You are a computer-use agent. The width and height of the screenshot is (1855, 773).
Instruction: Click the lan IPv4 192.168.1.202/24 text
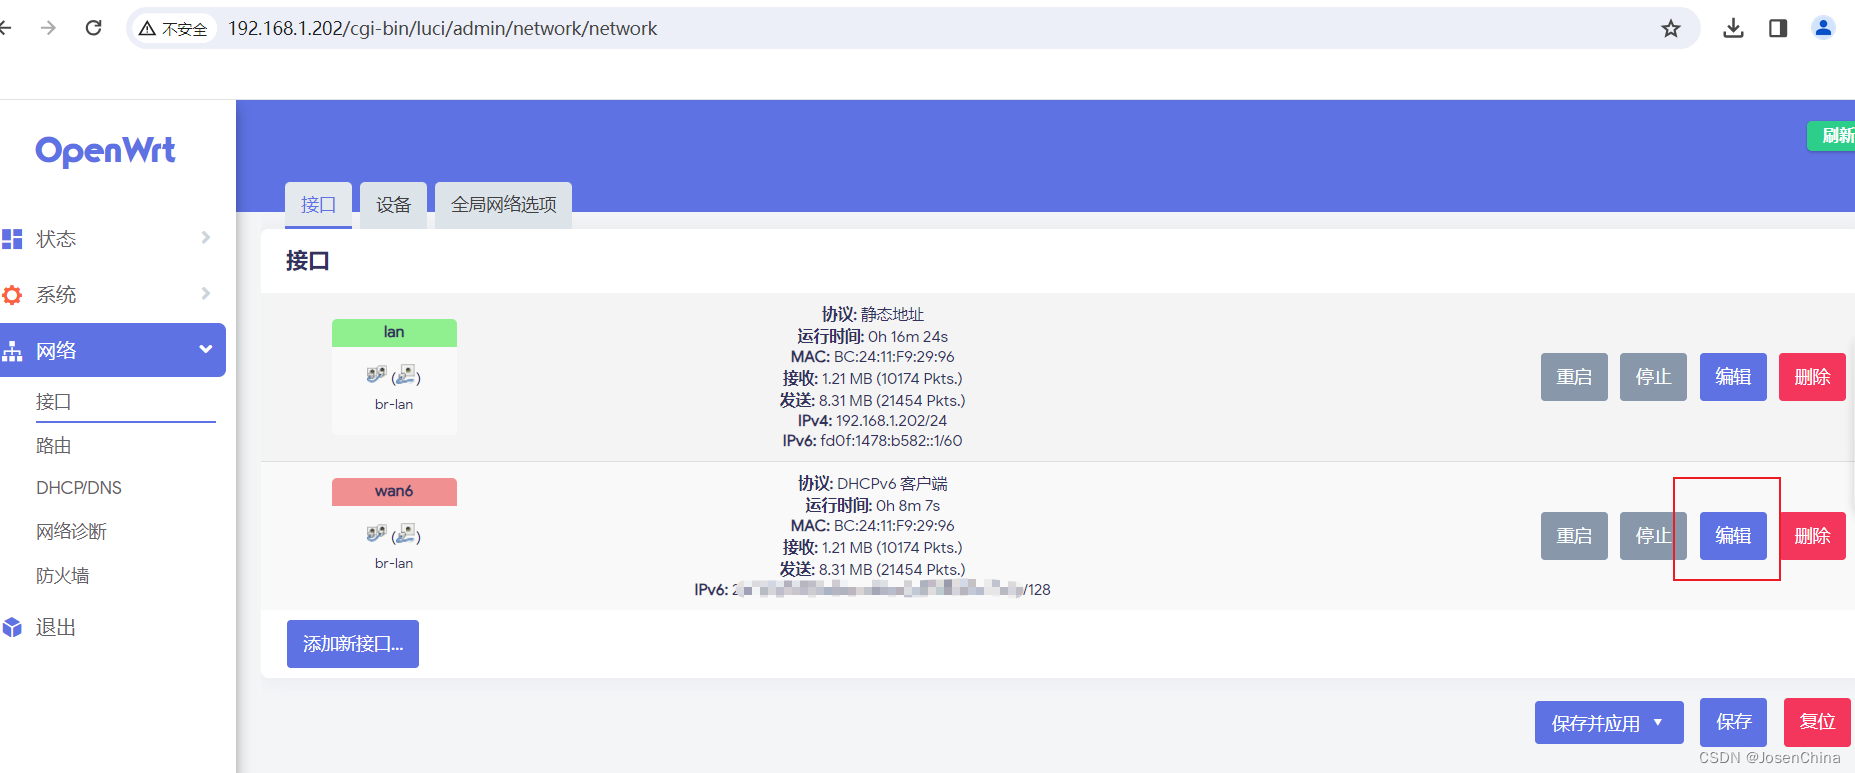872,421
